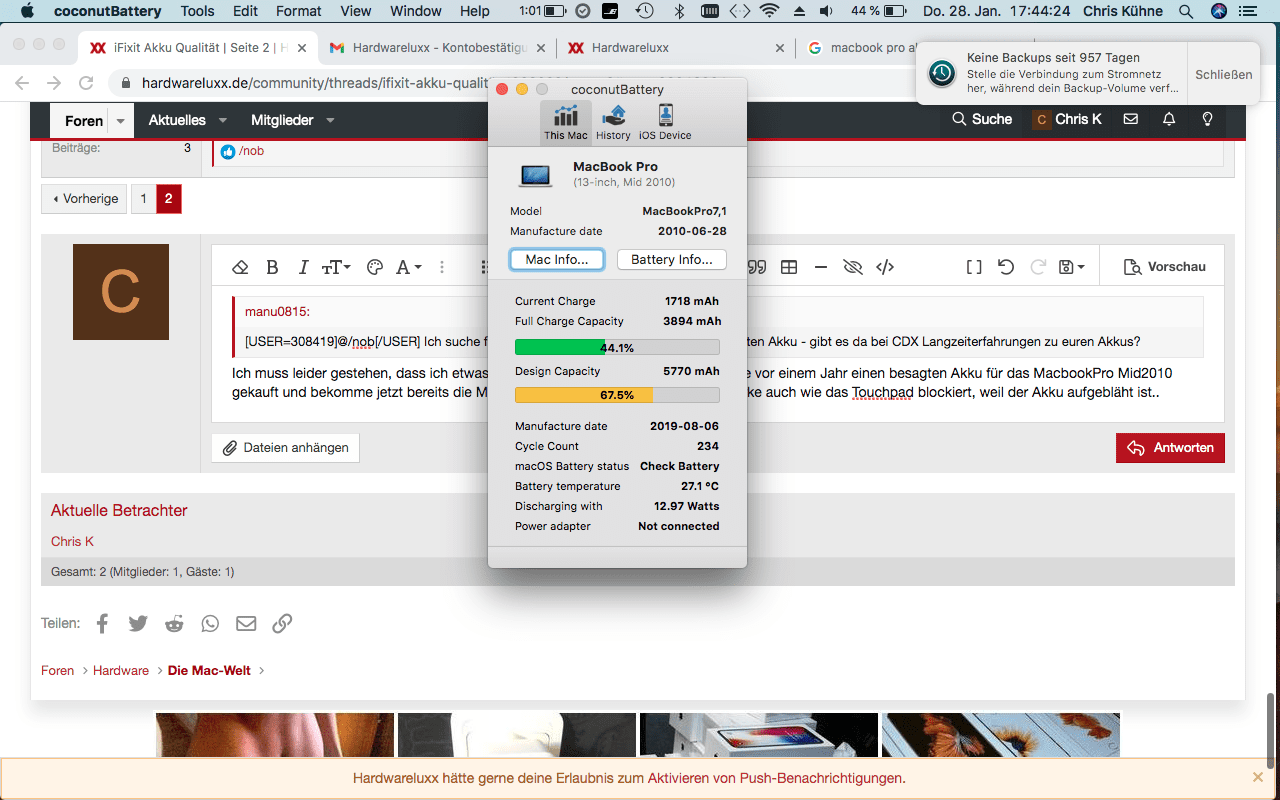Image resolution: width=1280 pixels, height=800 pixels.
Task: Go to page 1 of the thread
Action: click(x=143, y=198)
